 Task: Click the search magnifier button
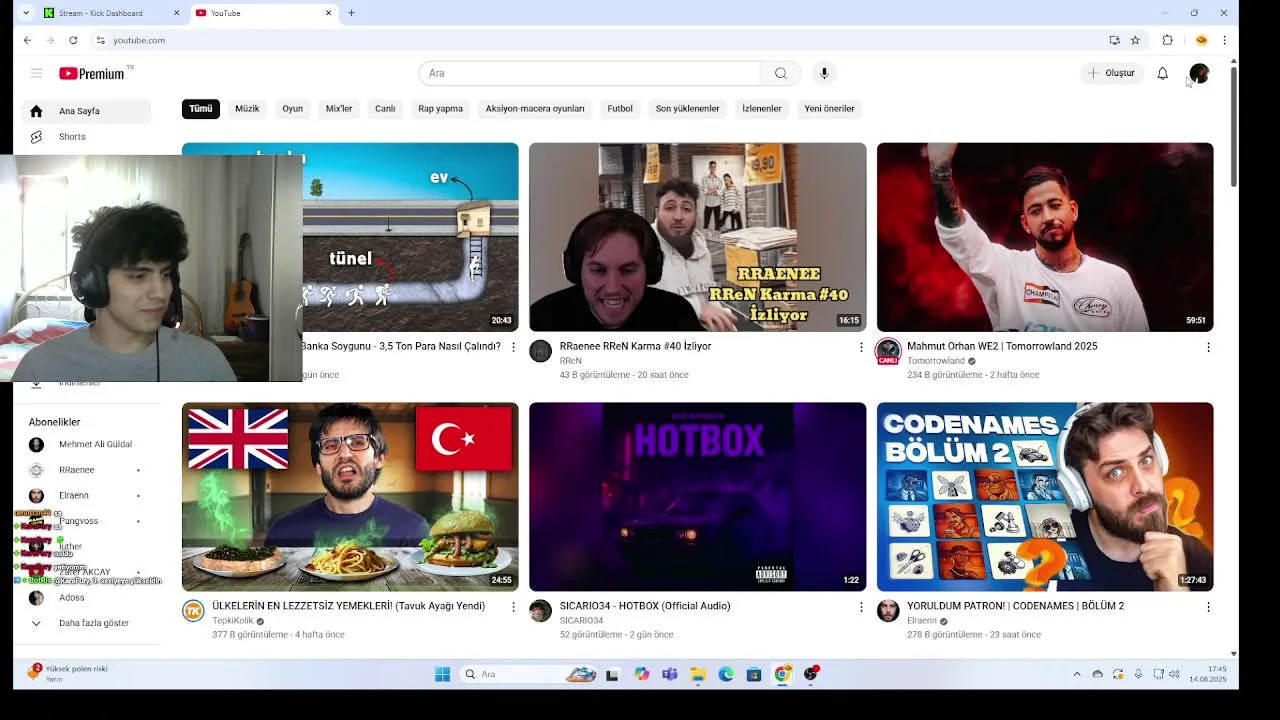pyautogui.click(x=781, y=73)
